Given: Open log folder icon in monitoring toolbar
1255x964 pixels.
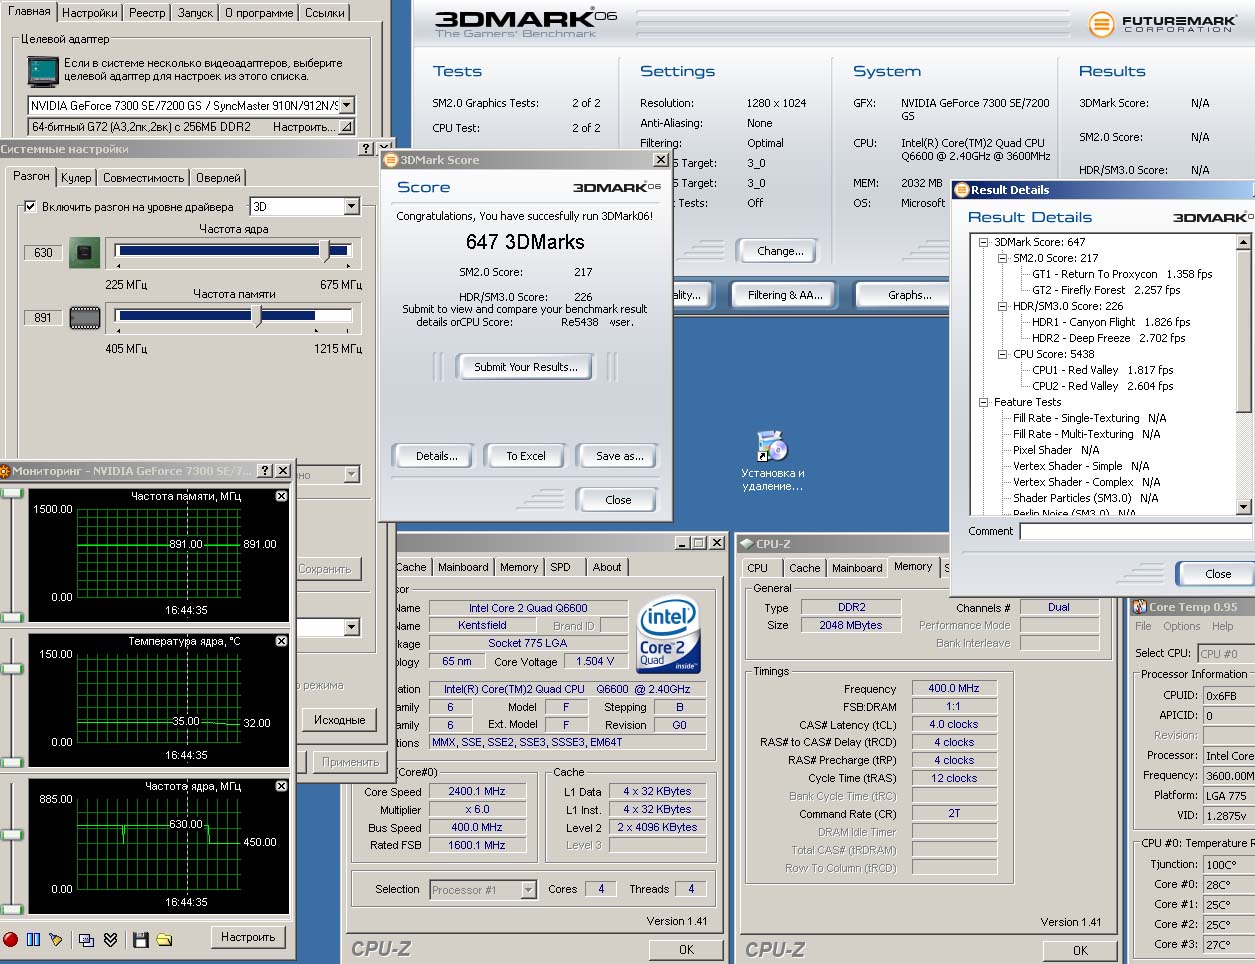Looking at the screenshot, I should (164, 939).
